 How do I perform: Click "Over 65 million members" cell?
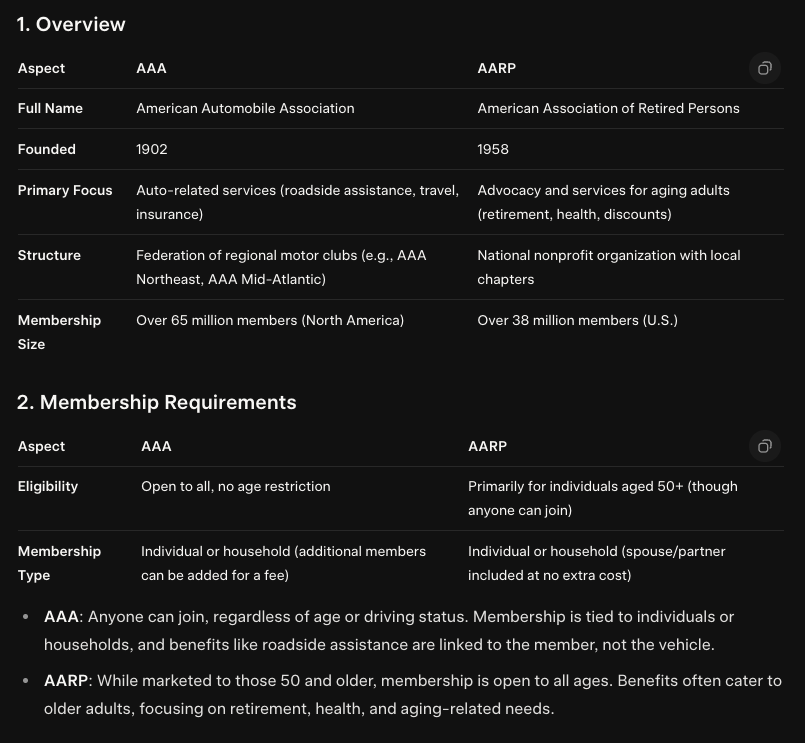pyautogui.click(x=270, y=320)
